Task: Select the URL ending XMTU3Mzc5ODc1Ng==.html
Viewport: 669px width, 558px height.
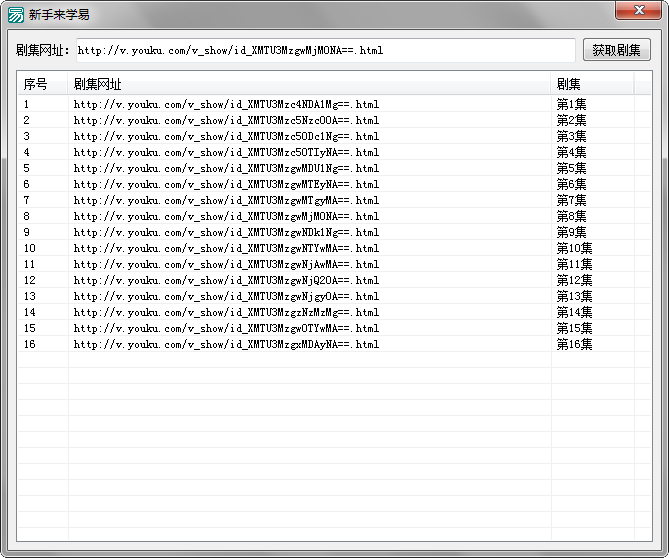Action: [226, 137]
